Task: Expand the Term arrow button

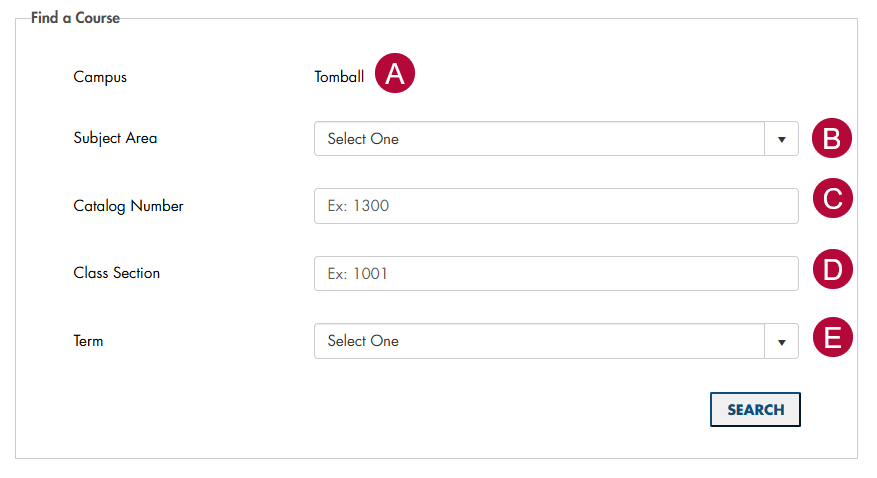Action: [781, 341]
